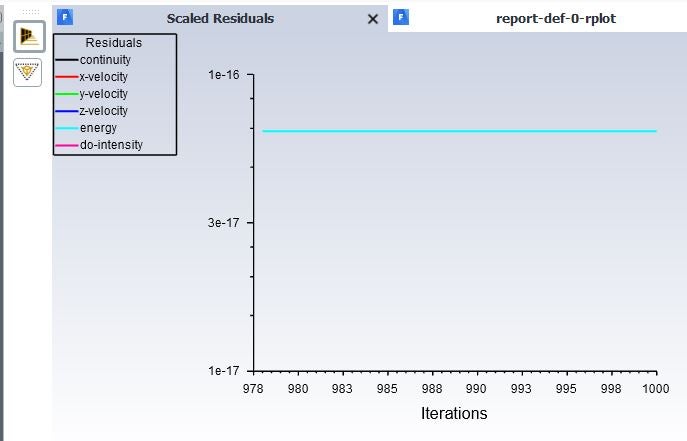Image resolution: width=687 pixels, height=441 pixels.
Task: Click the 998 x-axis tick label
Action: tap(611, 389)
